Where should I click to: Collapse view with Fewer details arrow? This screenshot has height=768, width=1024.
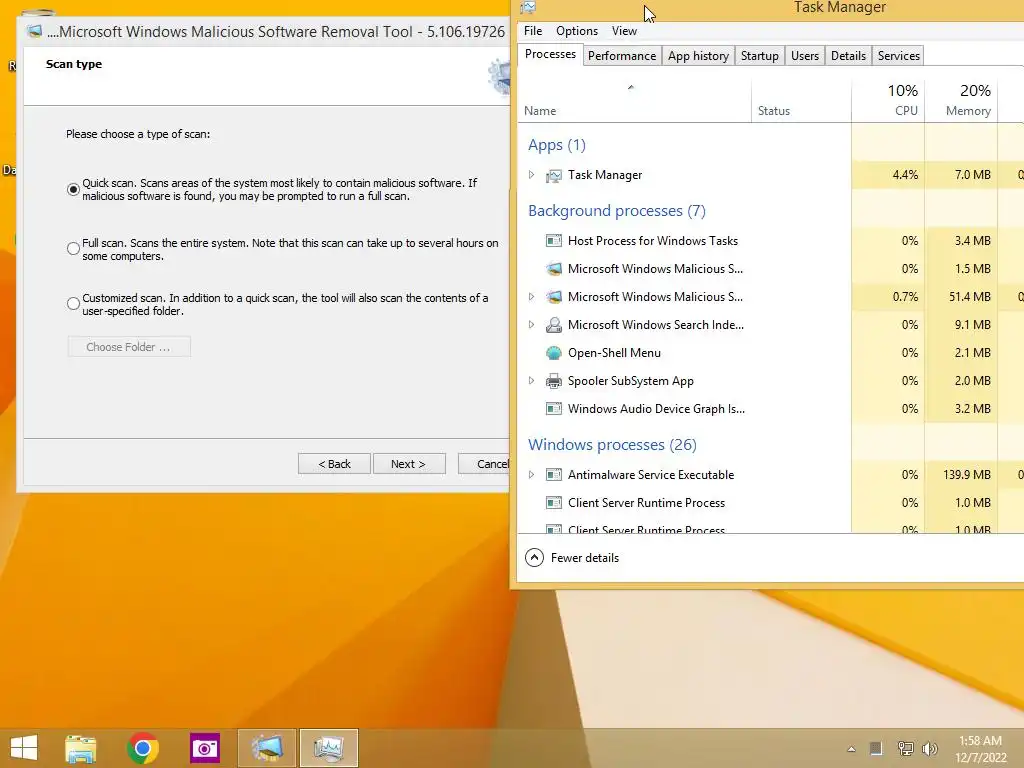coord(534,558)
